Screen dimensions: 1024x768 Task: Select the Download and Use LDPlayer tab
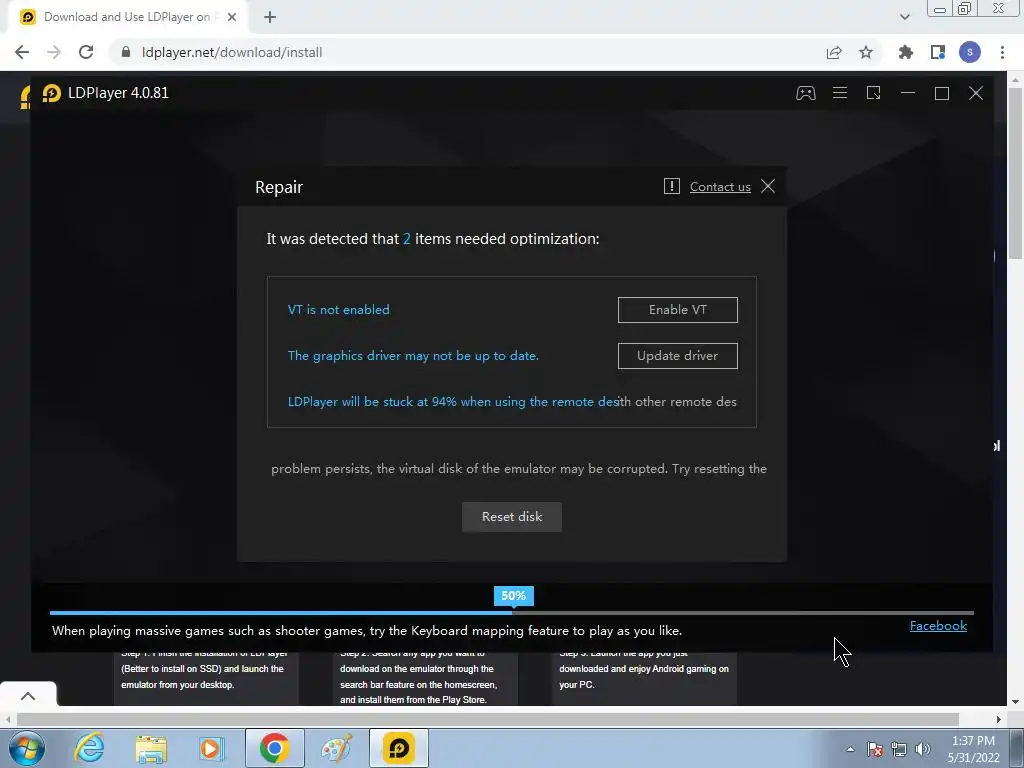click(127, 18)
